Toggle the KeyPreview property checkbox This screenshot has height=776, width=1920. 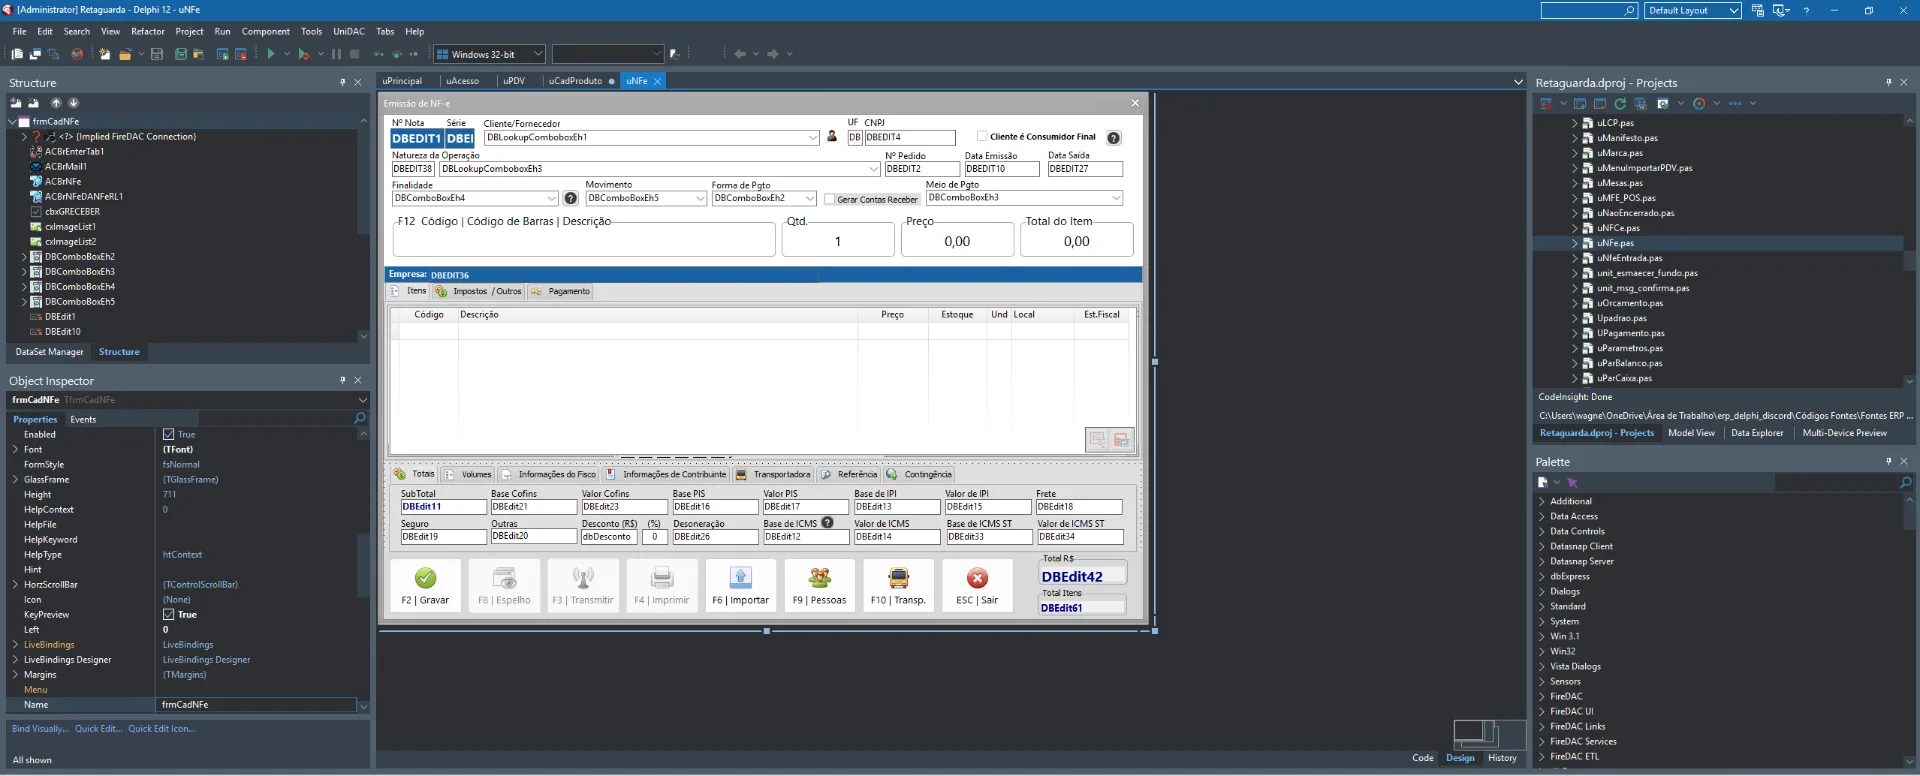point(169,614)
